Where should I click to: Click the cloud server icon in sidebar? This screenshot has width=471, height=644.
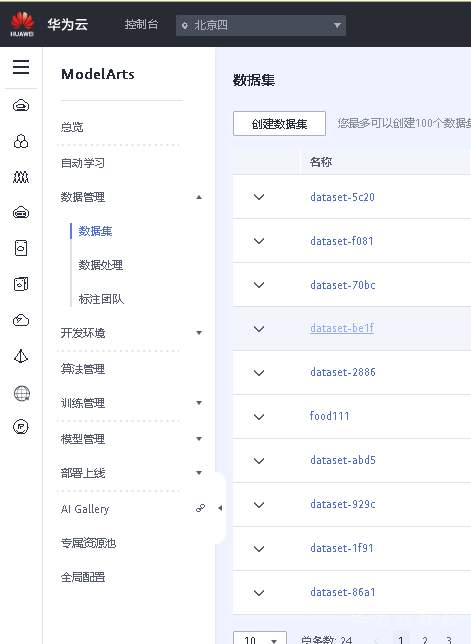21,106
